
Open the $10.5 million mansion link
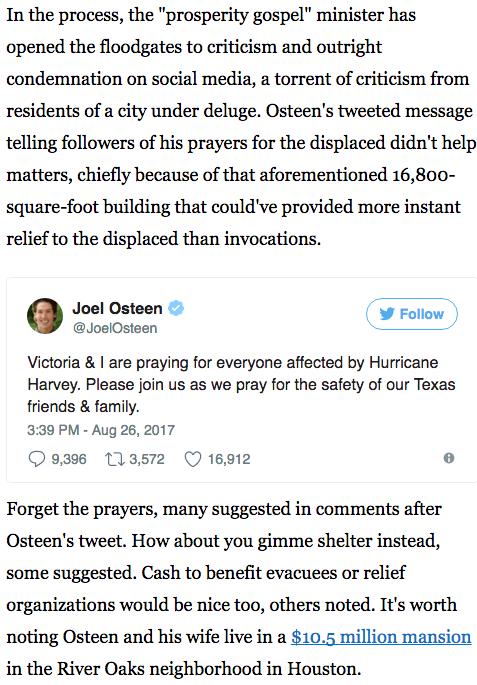(x=381, y=637)
